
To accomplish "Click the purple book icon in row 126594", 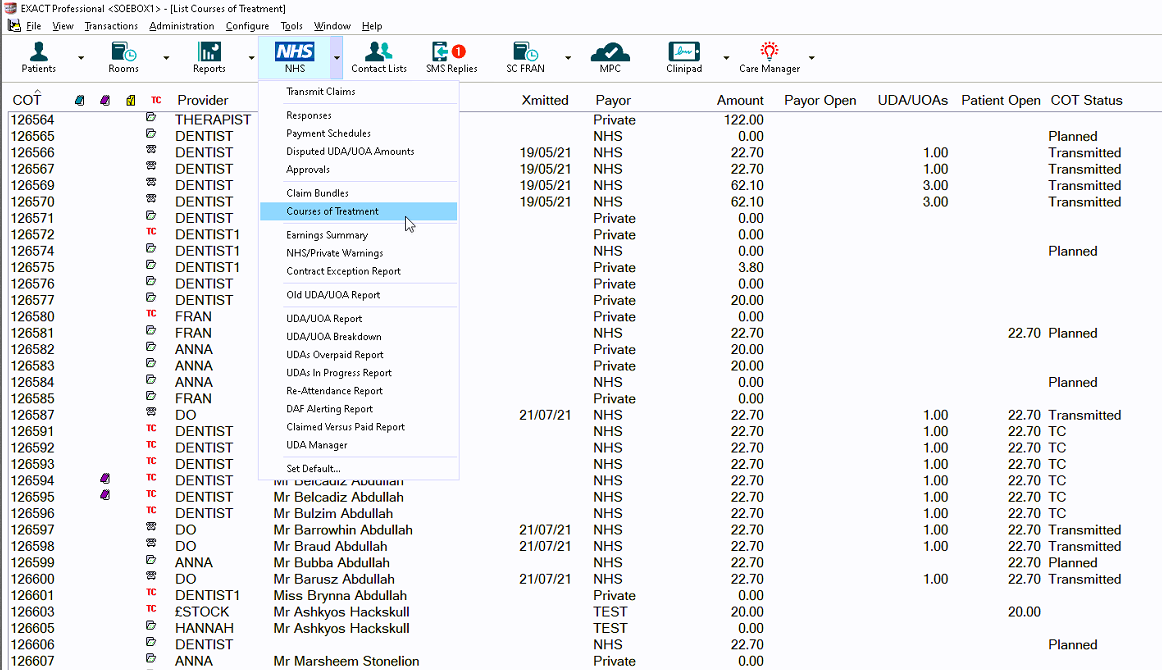I will pyautogui.click(x=105, y=479).
